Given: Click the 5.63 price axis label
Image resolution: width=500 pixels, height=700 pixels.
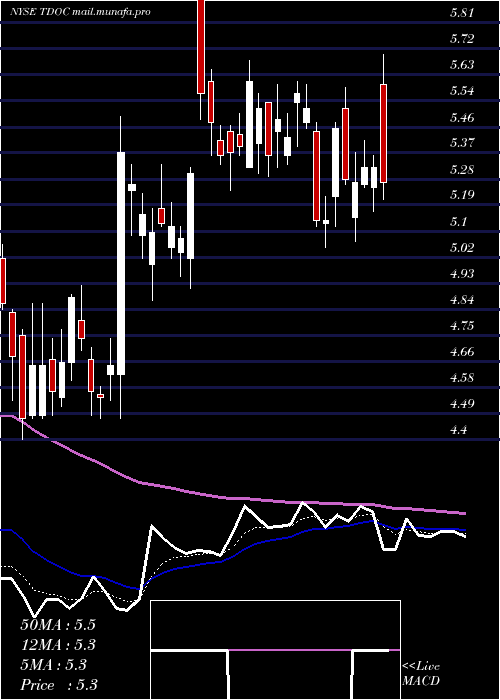Looking at the screenshot, I should [462, 65].
